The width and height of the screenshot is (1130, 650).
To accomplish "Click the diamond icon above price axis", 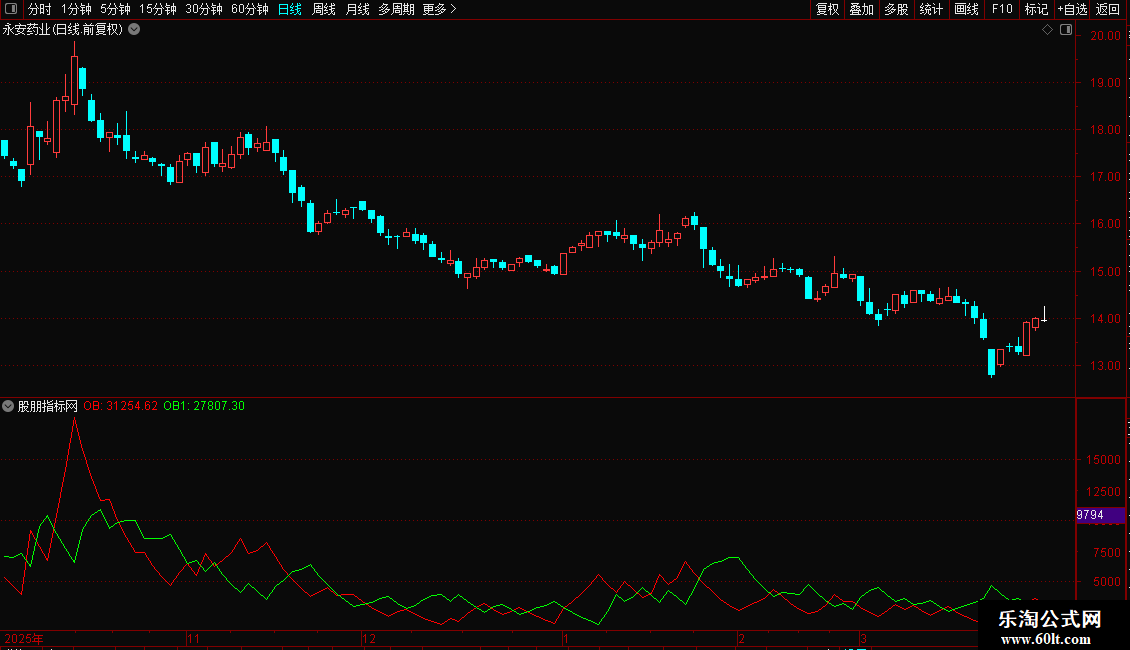I will tap(1047, 30).
